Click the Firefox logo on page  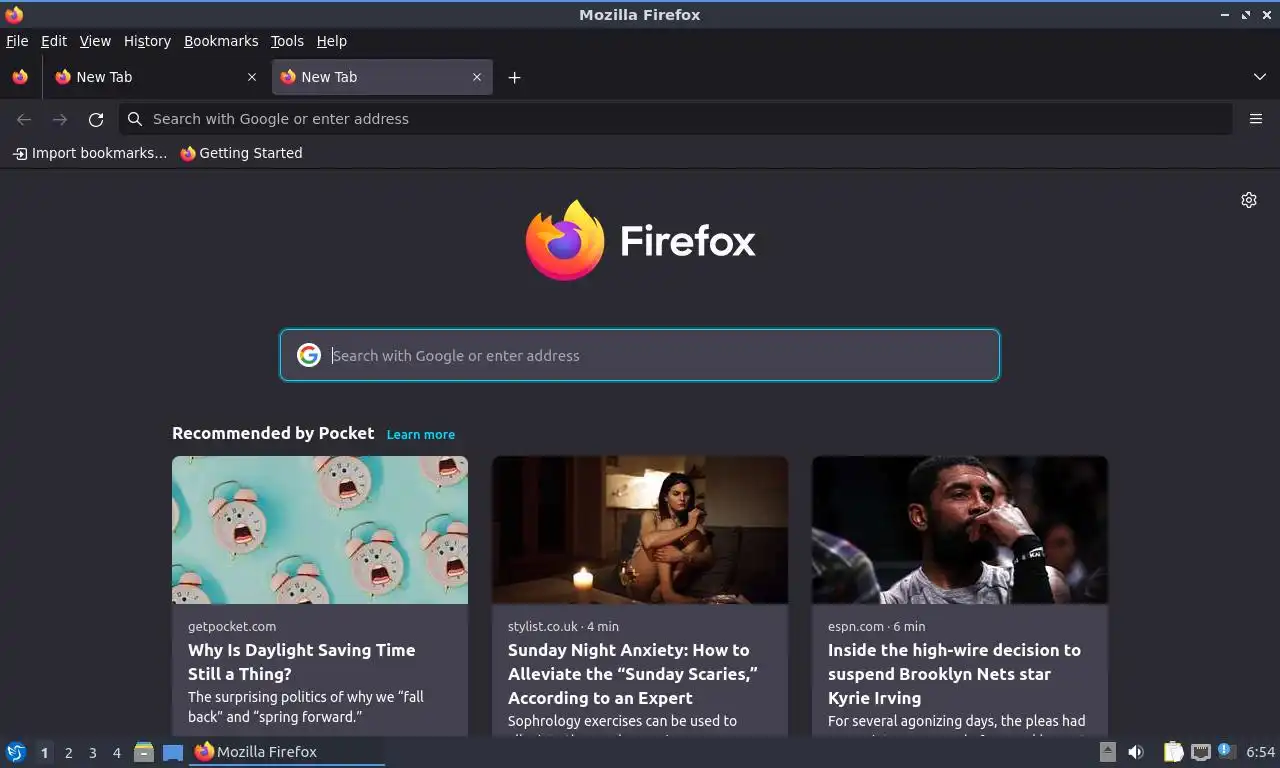point(640,241)
